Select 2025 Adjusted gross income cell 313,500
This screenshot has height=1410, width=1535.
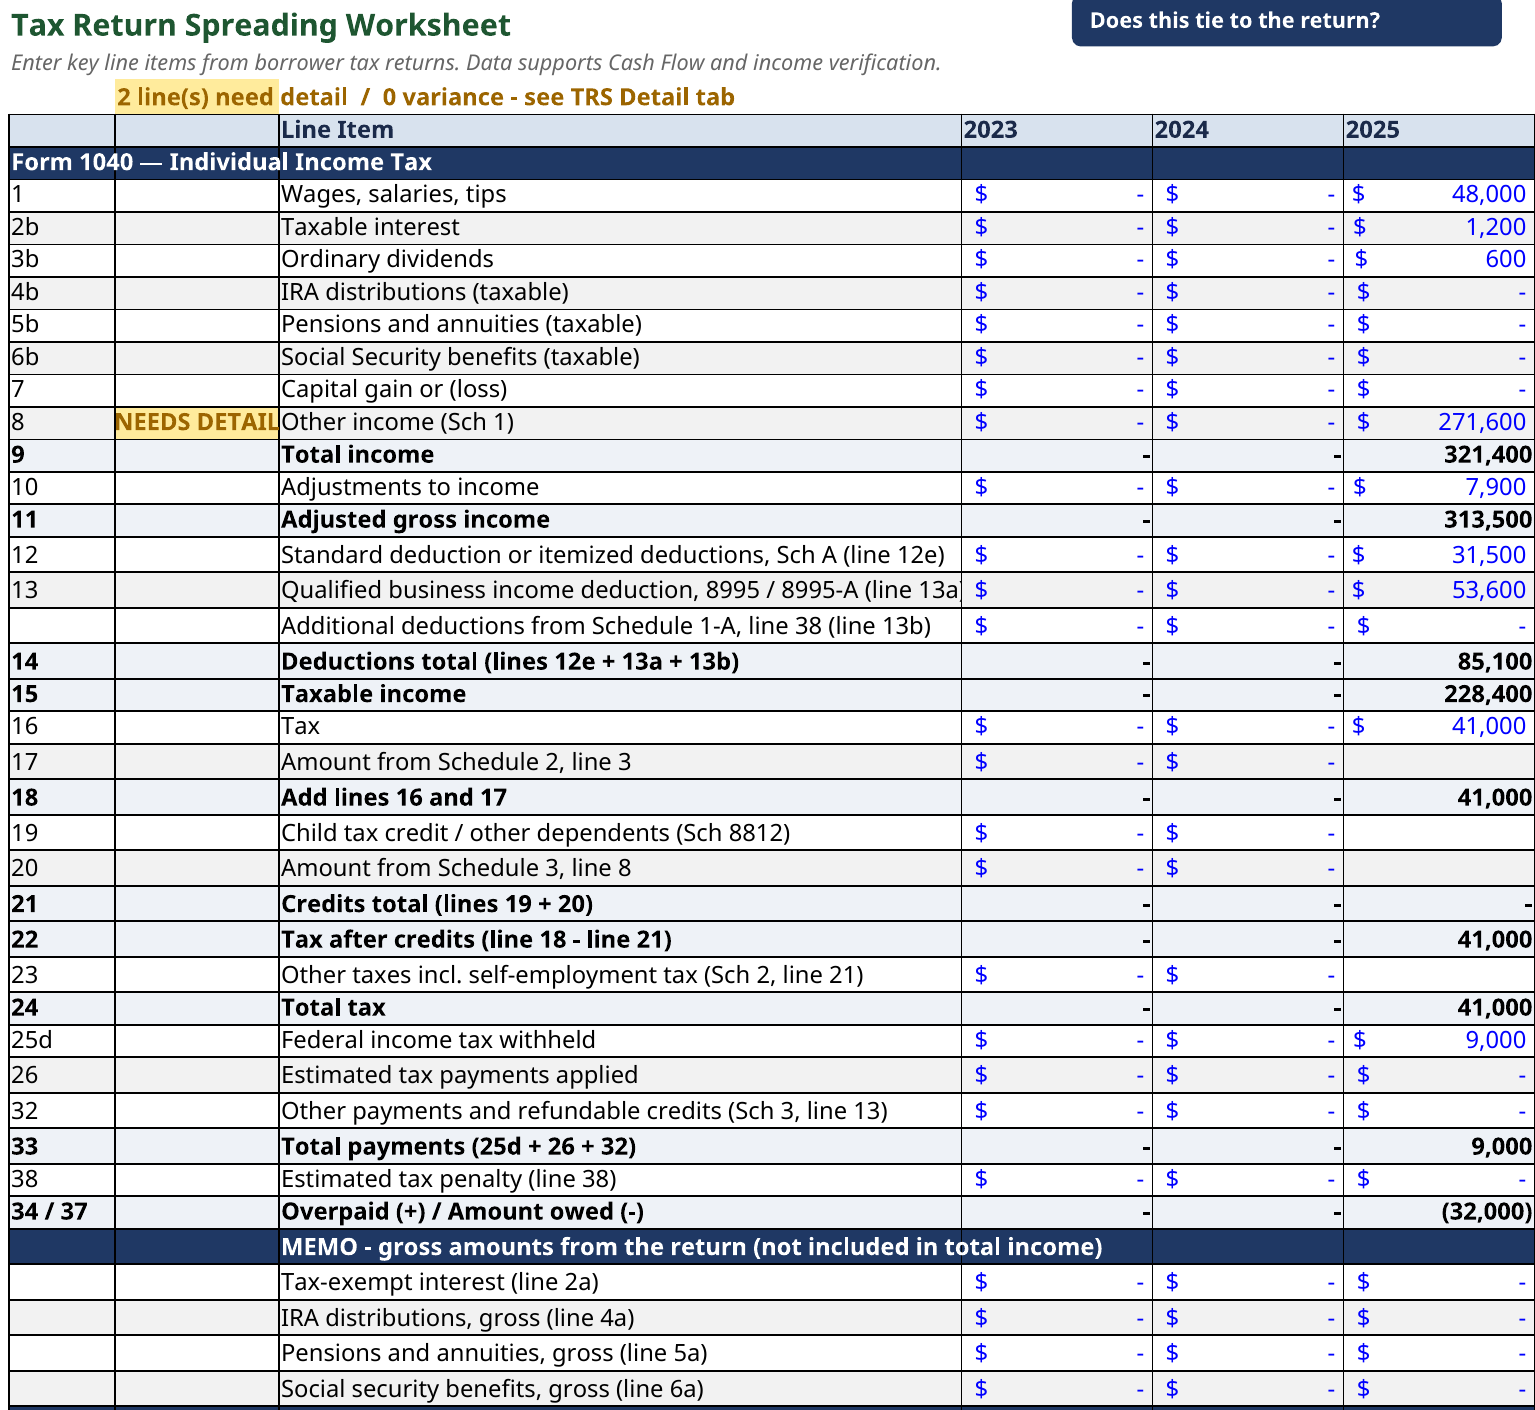click(1438, 520)
